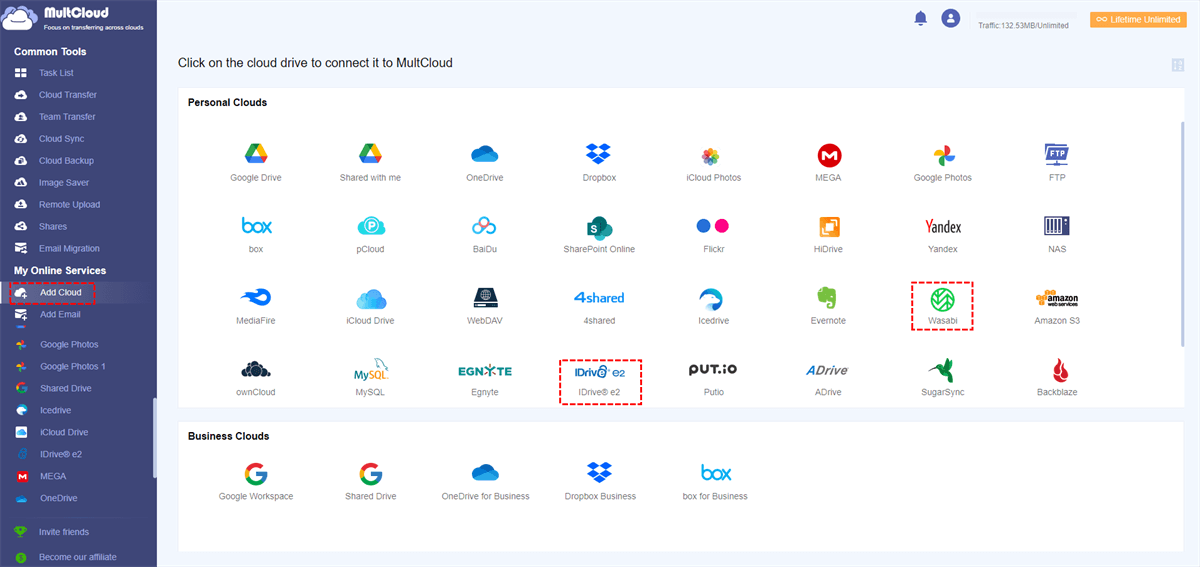The width and height of the screenshot is (1200, 567).
Task: Add a NAS device
Action: point(1057,235)
